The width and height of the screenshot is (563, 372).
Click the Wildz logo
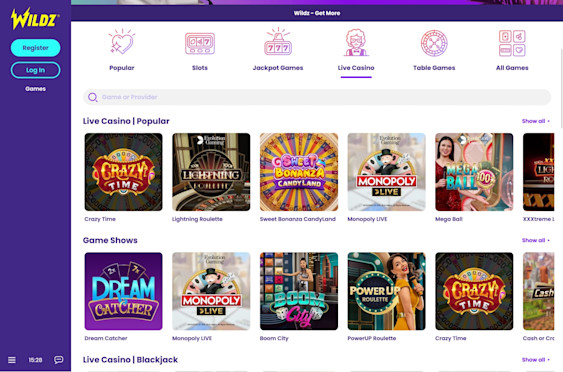pos(35,18)
